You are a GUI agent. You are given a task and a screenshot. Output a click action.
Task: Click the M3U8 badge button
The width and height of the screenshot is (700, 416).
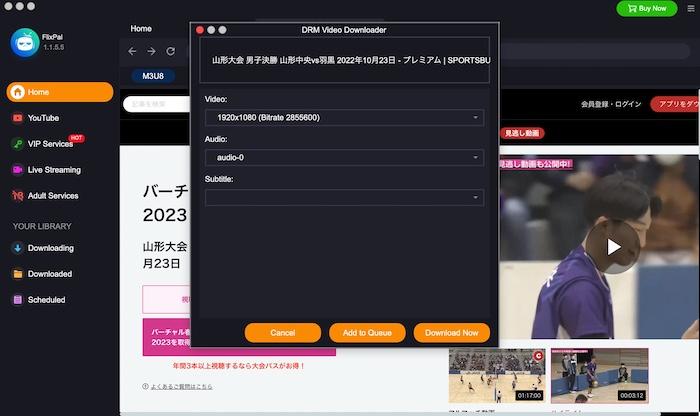click(x=153, y=76)
